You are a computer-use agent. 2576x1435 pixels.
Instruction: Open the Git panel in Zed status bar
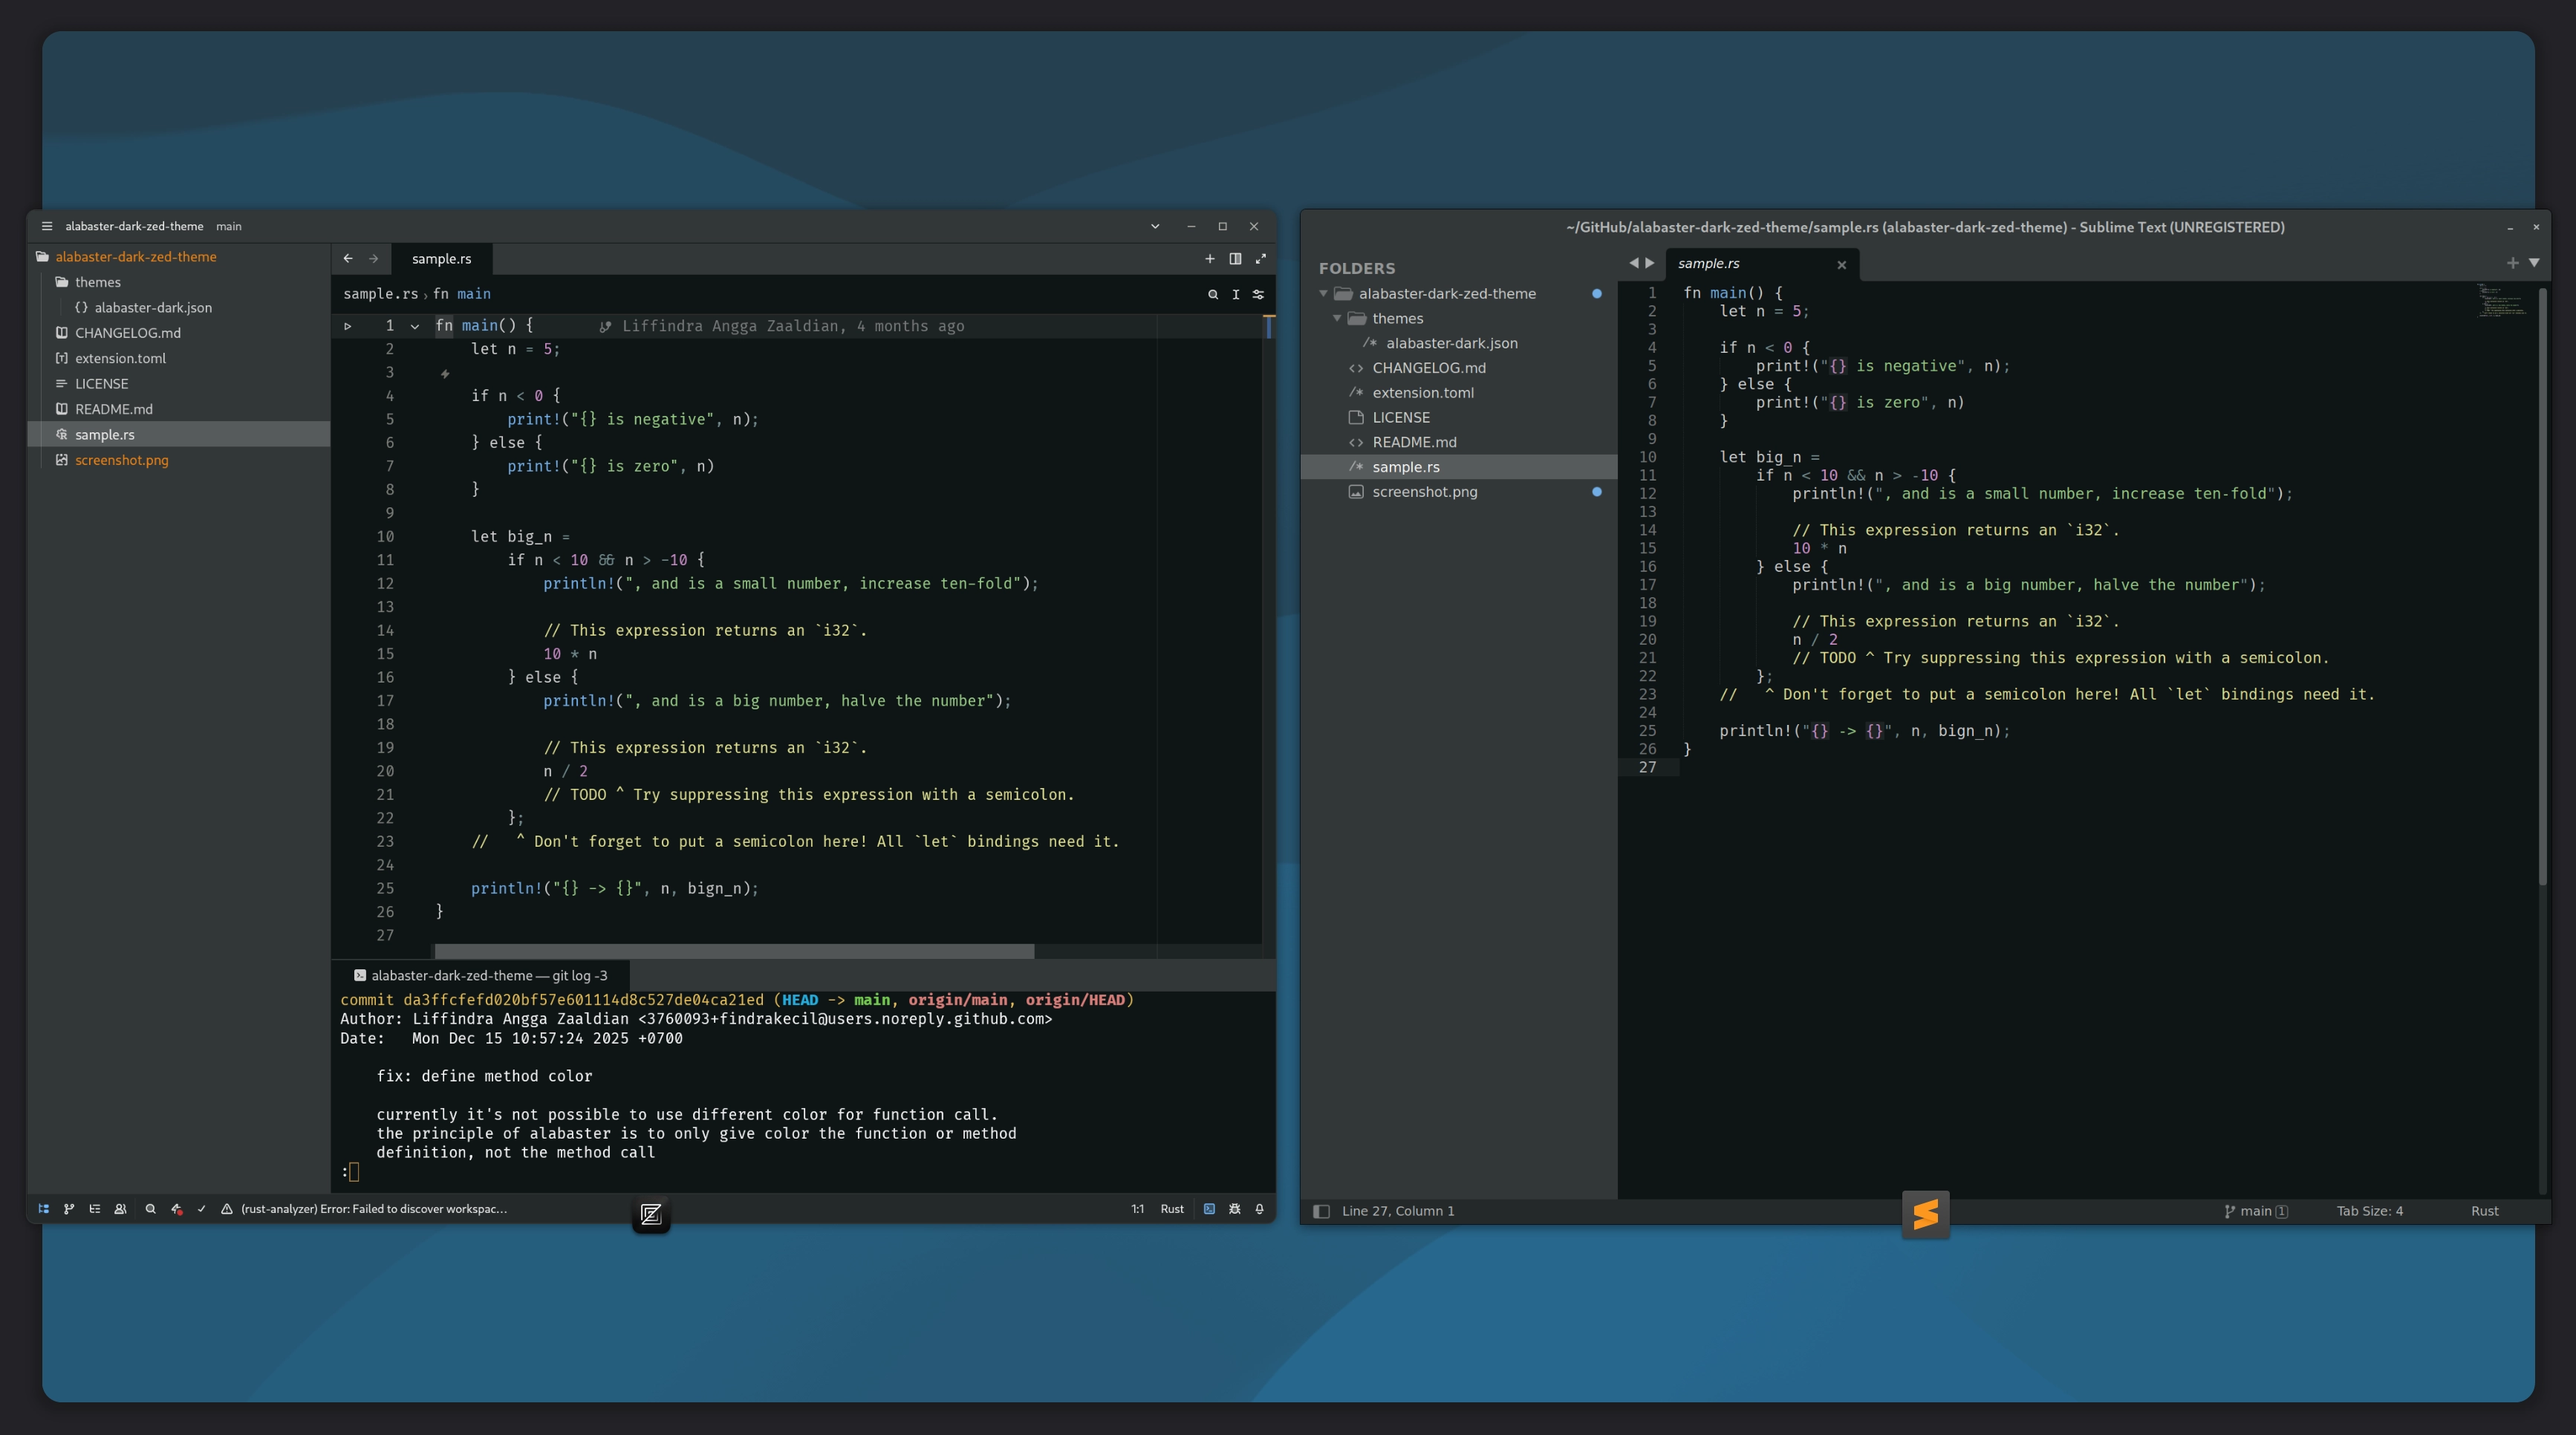[70, 1209]
